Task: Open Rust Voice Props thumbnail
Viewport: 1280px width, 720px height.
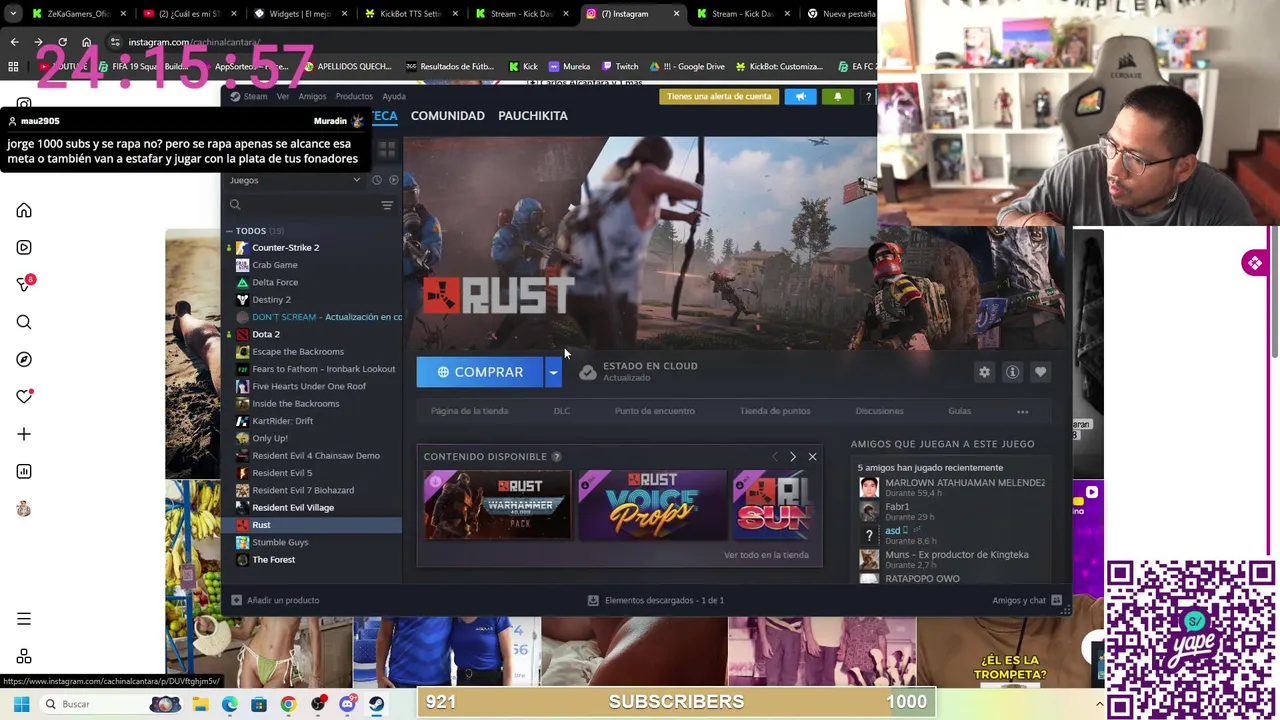Action: [652, 505]
